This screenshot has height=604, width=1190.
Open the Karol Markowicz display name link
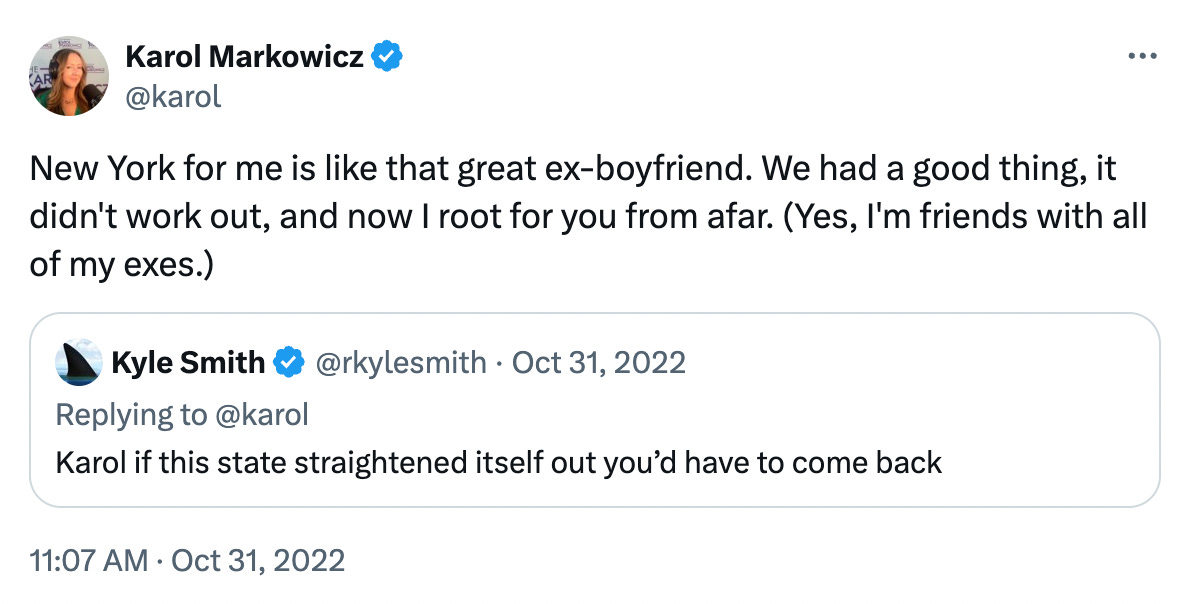tap(246, 58)
